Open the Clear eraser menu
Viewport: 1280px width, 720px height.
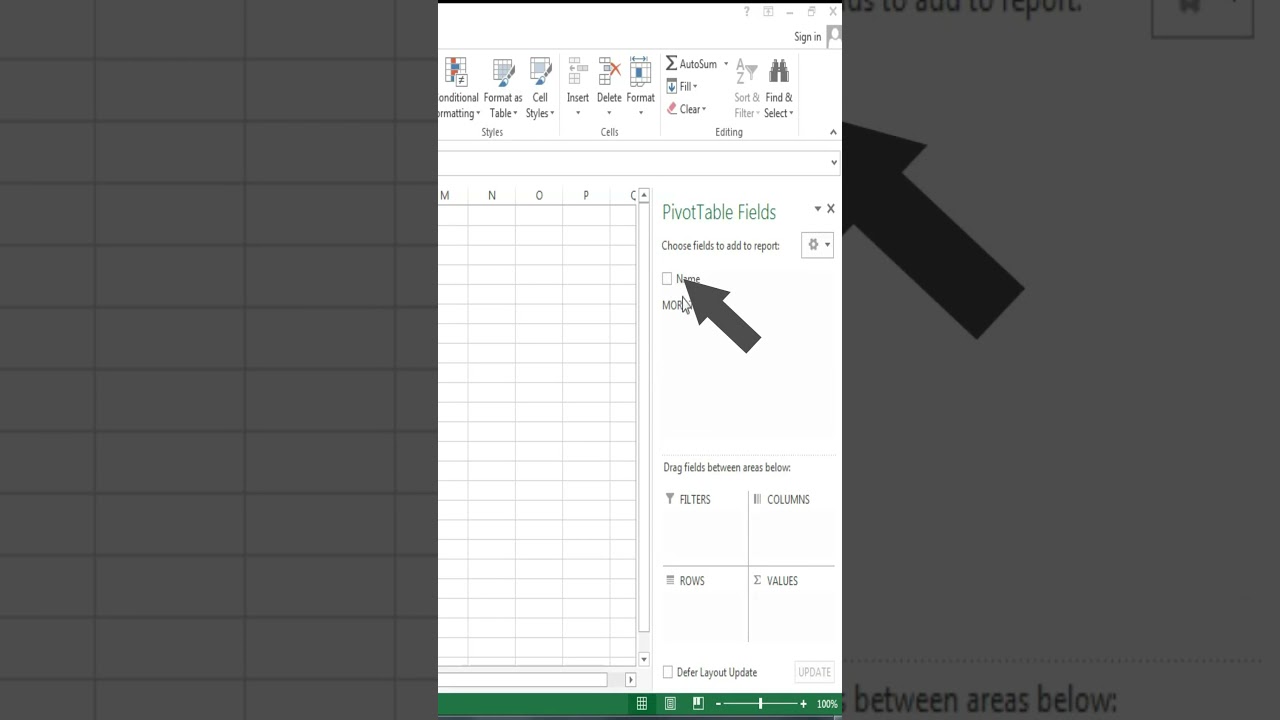pyautogui.click(x=686, y=109)
